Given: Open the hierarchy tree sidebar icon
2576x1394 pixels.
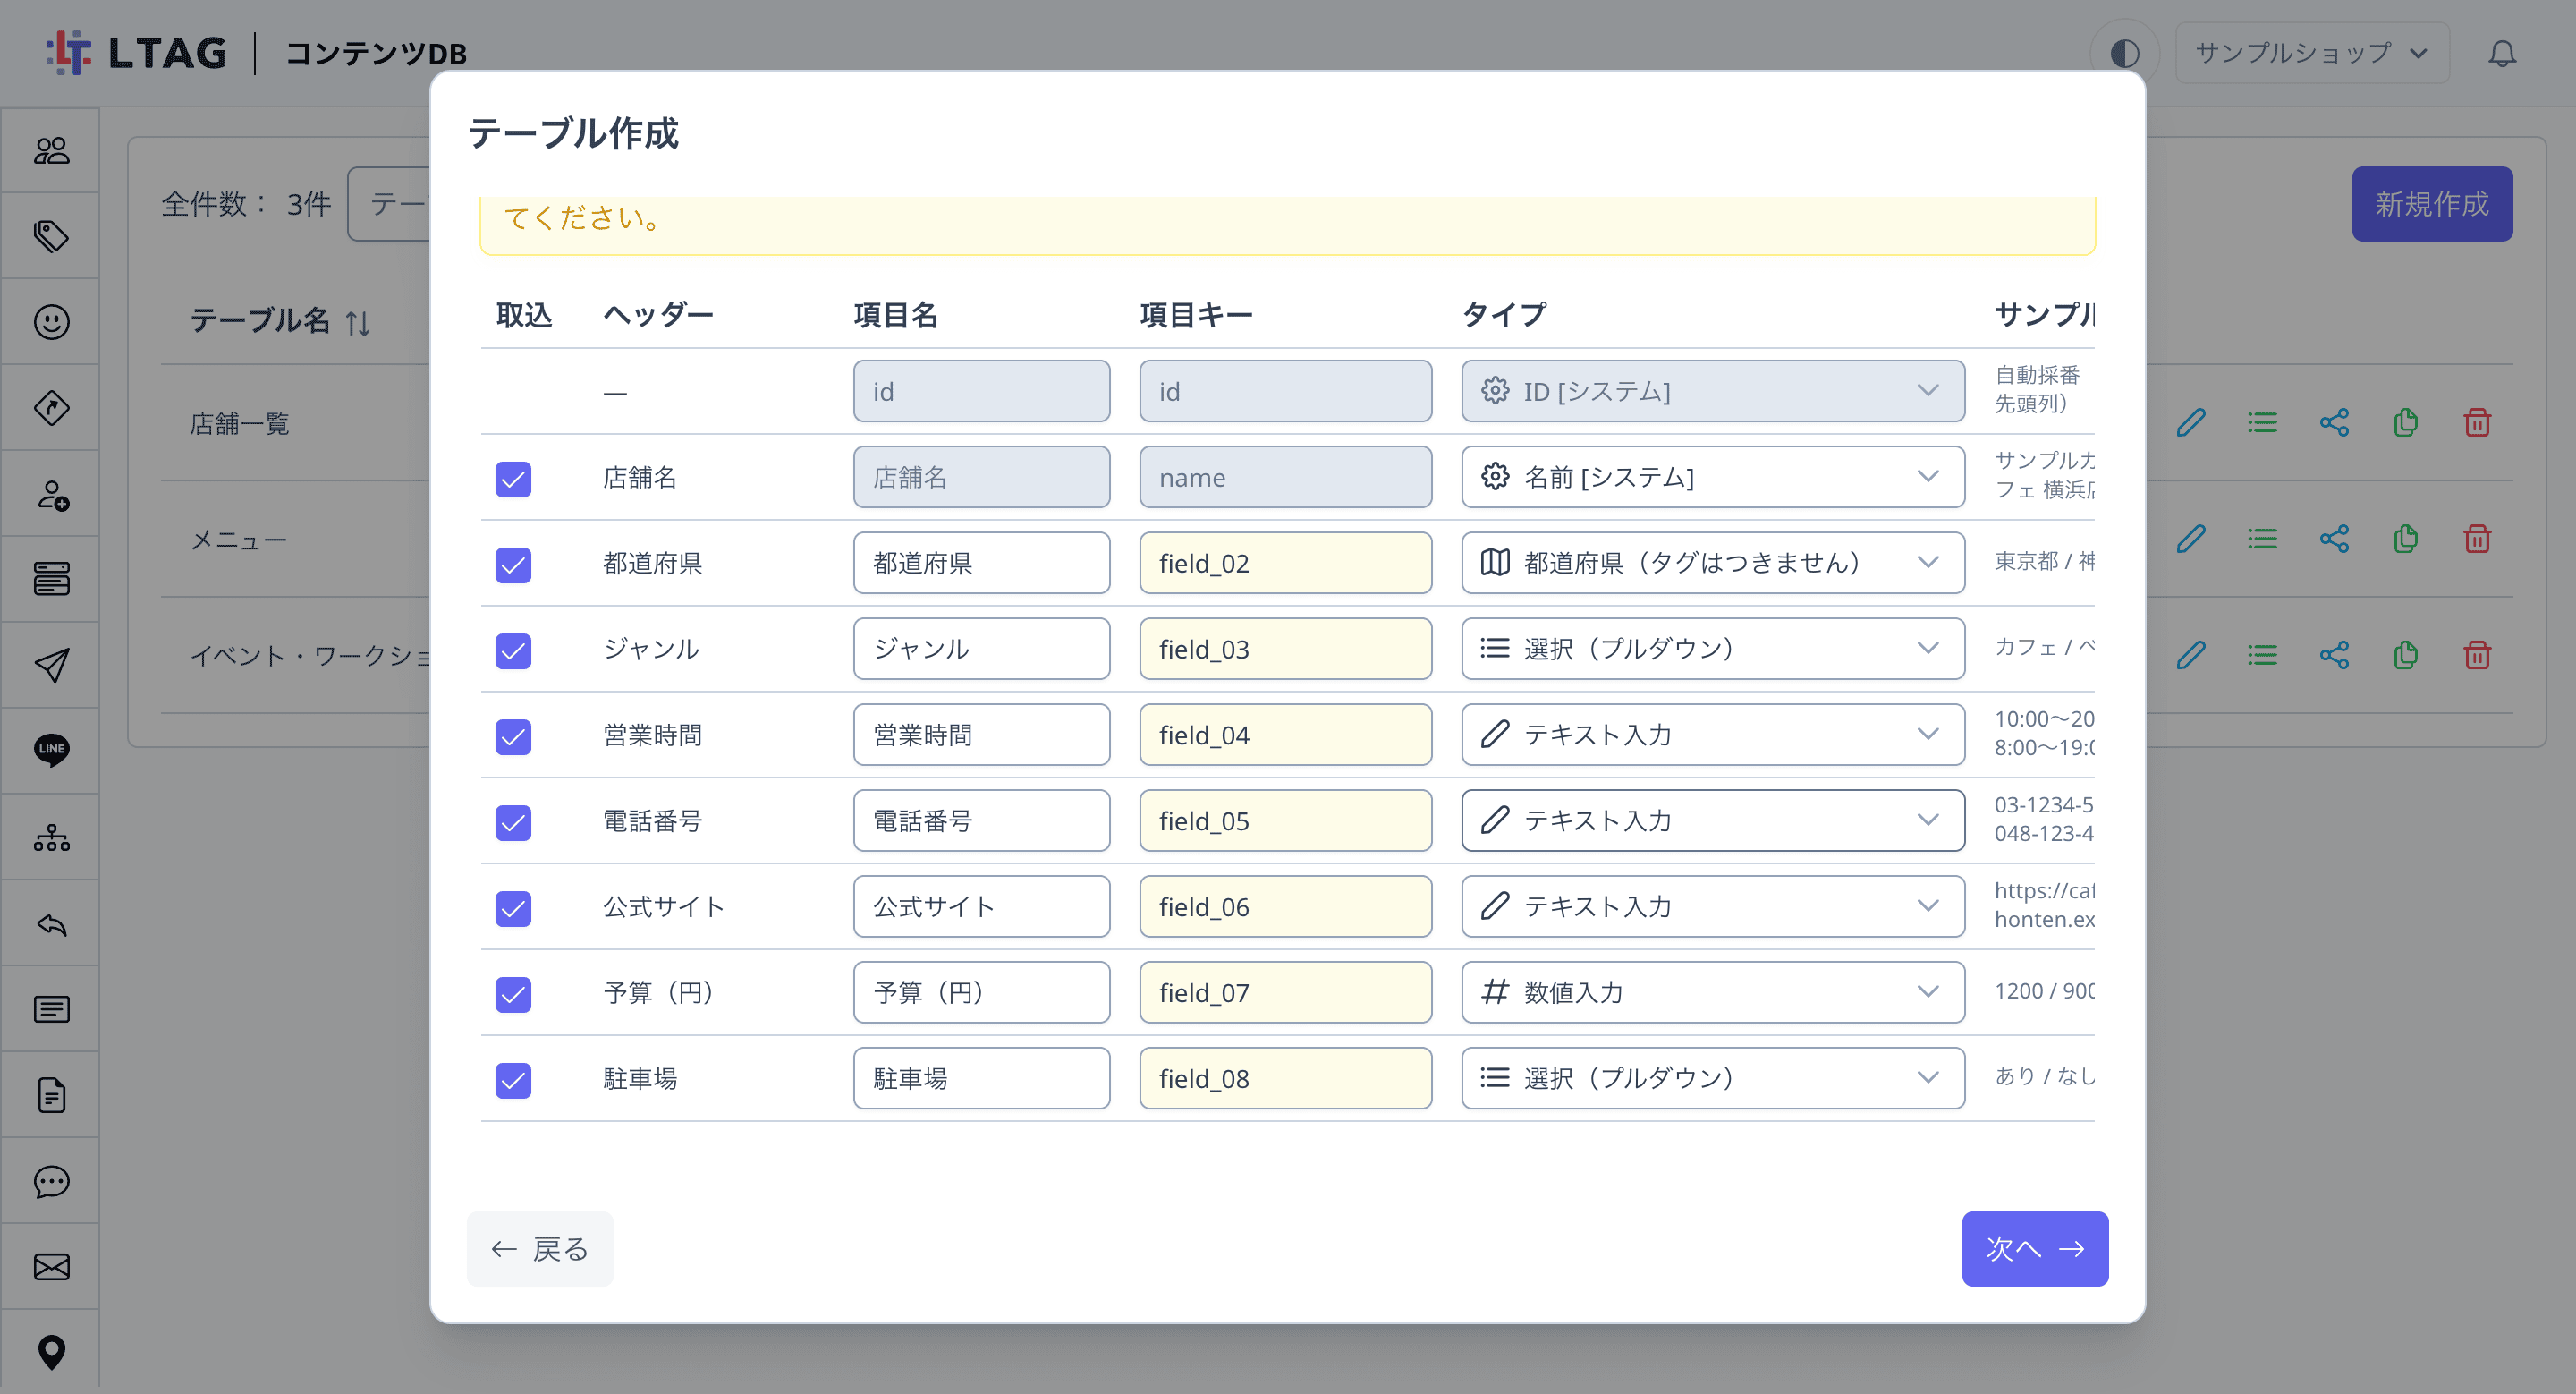Looking at the screenshot, I should coord(51,837).
